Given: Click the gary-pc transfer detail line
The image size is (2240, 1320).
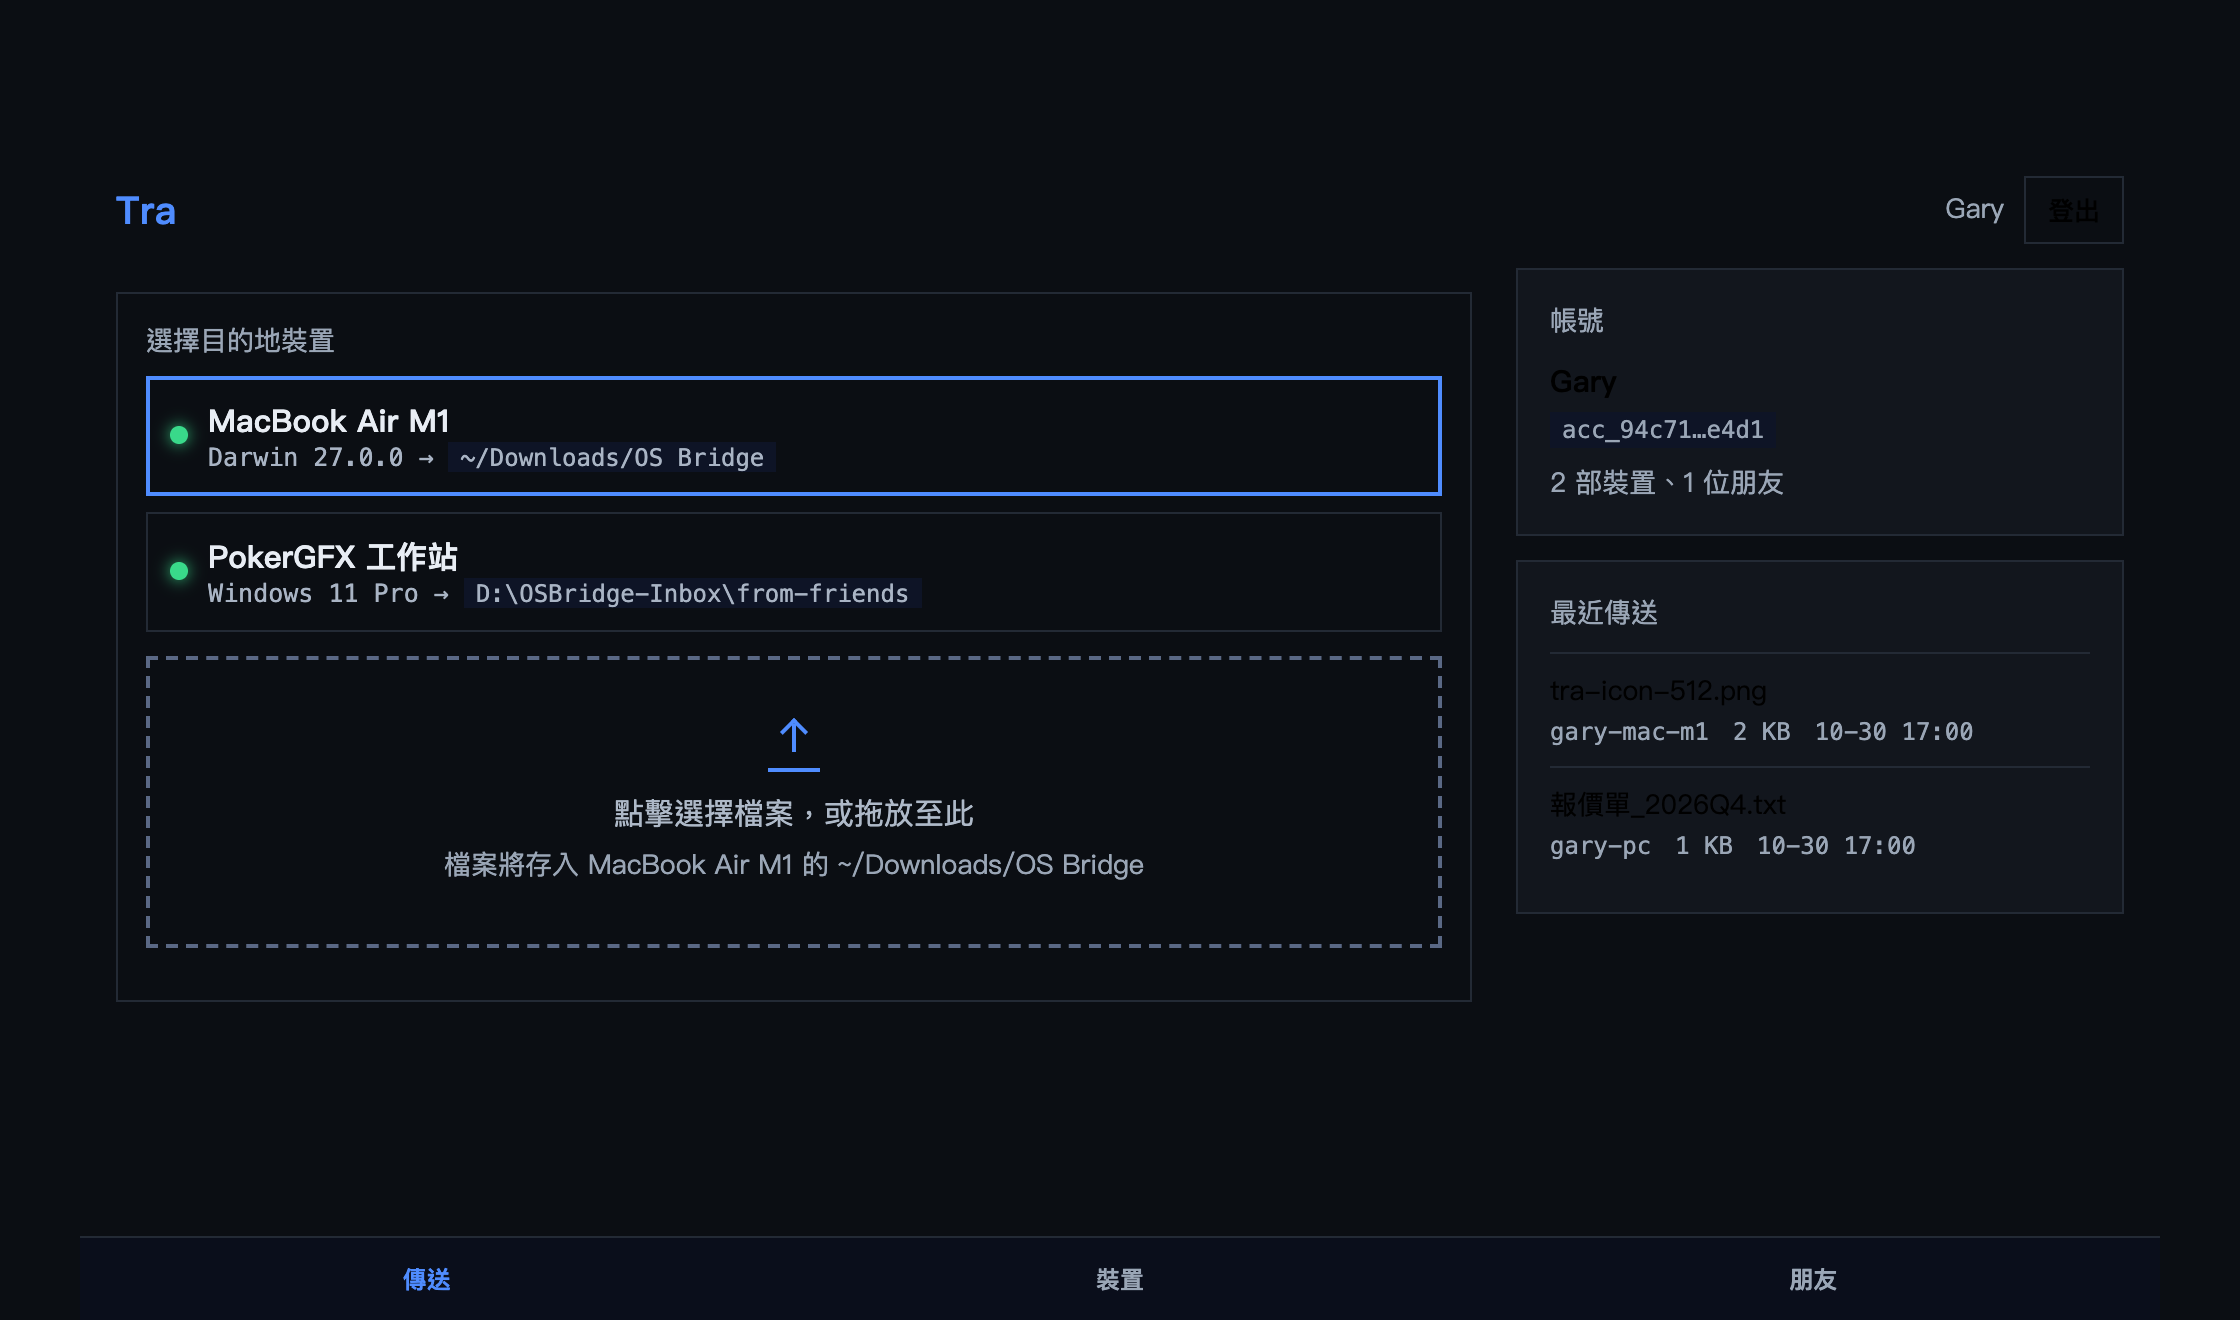Looking at the screenshot, I should [1733, 846].
